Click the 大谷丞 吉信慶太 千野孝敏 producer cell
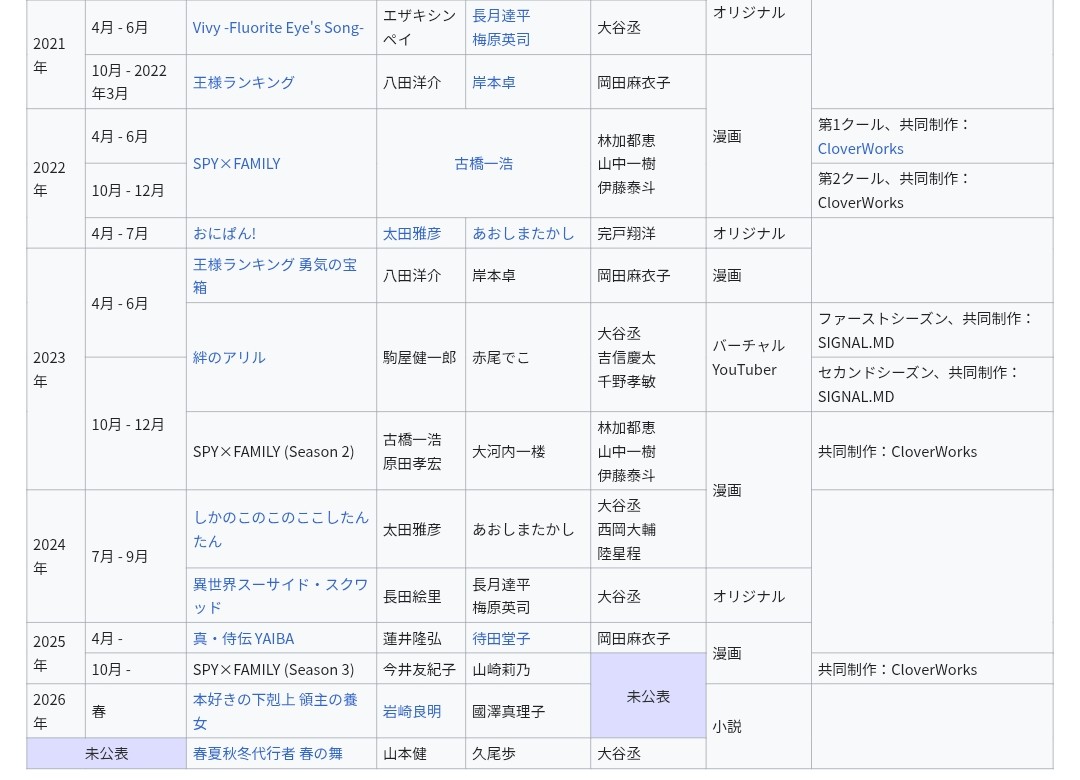Viewport: 1080px width, 780px height. point(647,357)
